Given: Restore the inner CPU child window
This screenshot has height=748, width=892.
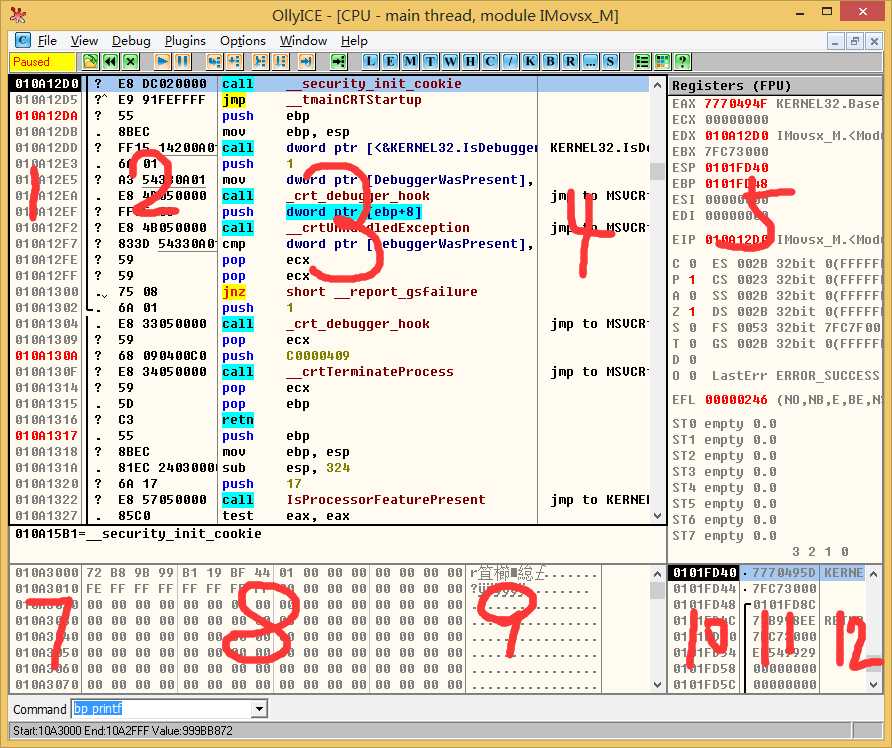Looking at the screenshot, I should pyautogui.click(x=854, y=41).
